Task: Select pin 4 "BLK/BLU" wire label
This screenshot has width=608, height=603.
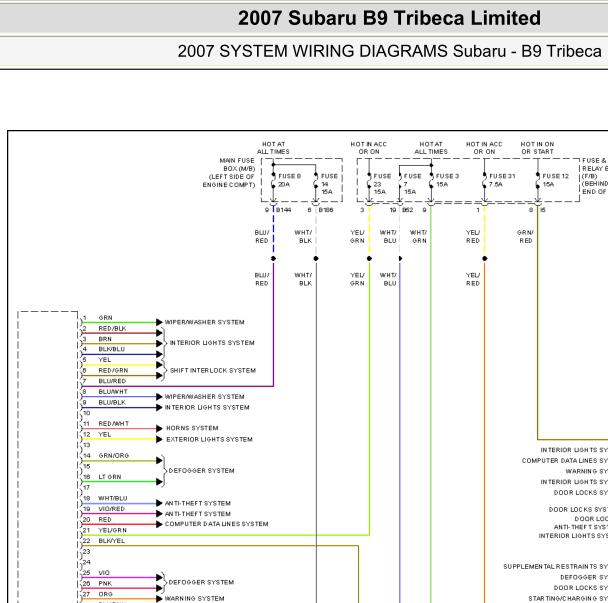Action: click(111, 349)
